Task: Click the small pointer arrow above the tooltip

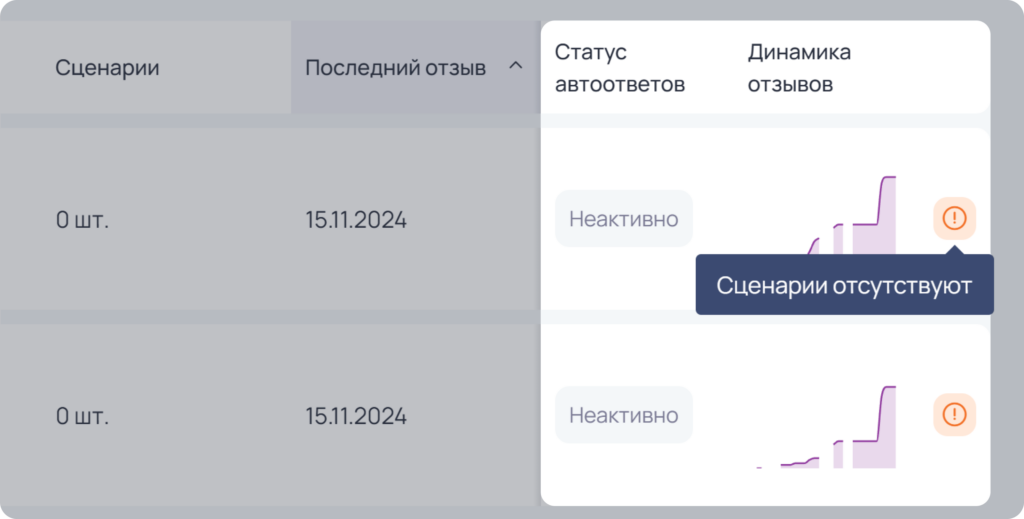Action: pyautogui.click(x=954, y=250)
